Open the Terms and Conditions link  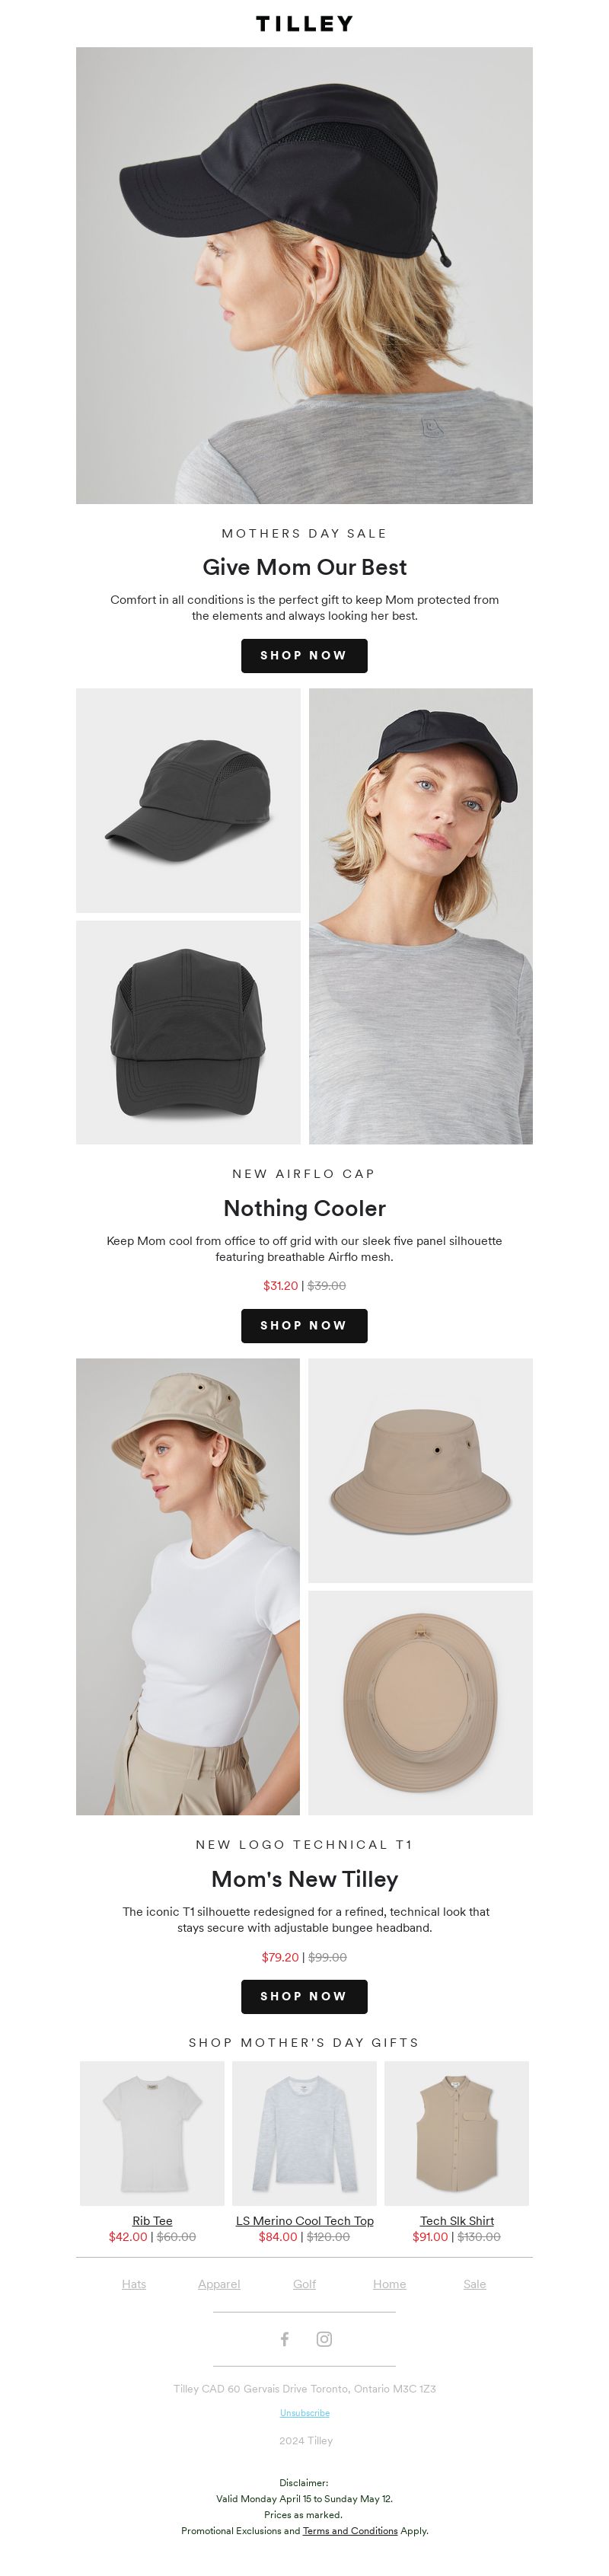click(x=350, y=2530)
